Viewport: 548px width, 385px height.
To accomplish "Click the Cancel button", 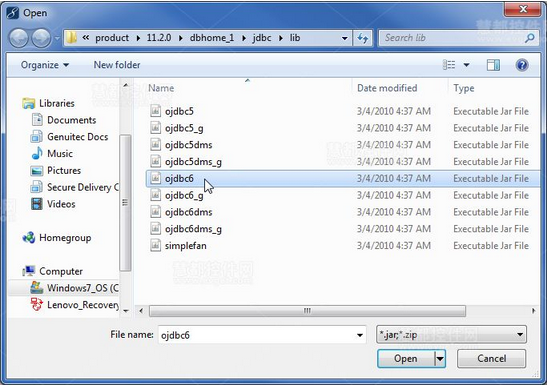I will click(491, 358).
